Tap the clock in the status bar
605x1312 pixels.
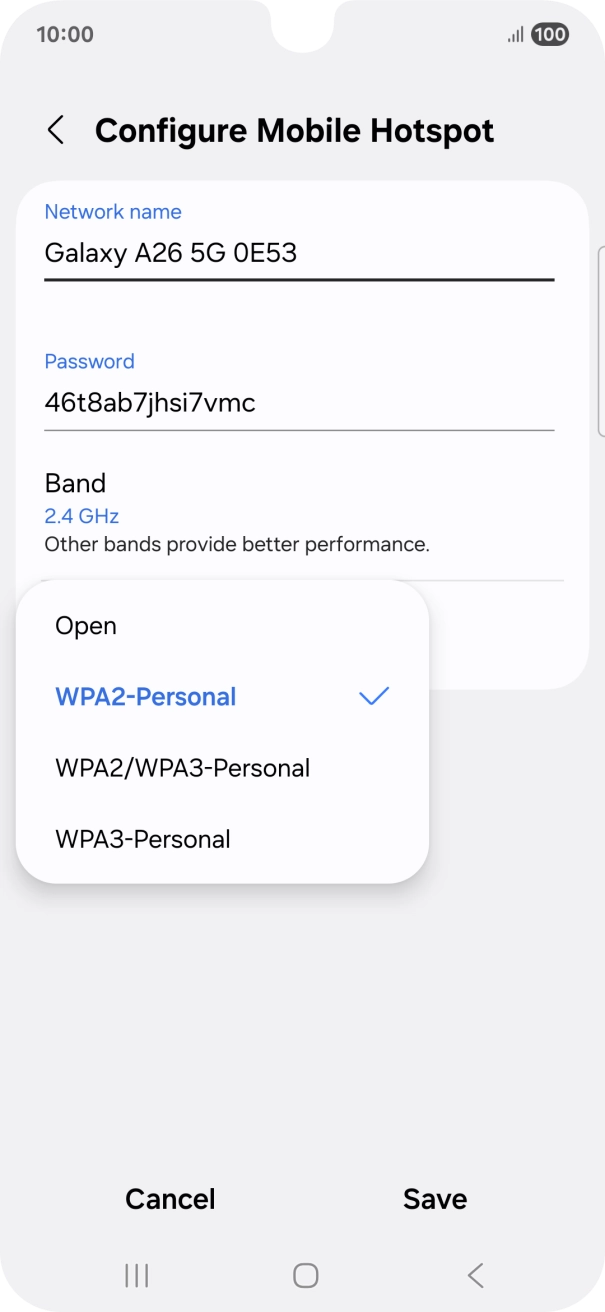(62, 33)
